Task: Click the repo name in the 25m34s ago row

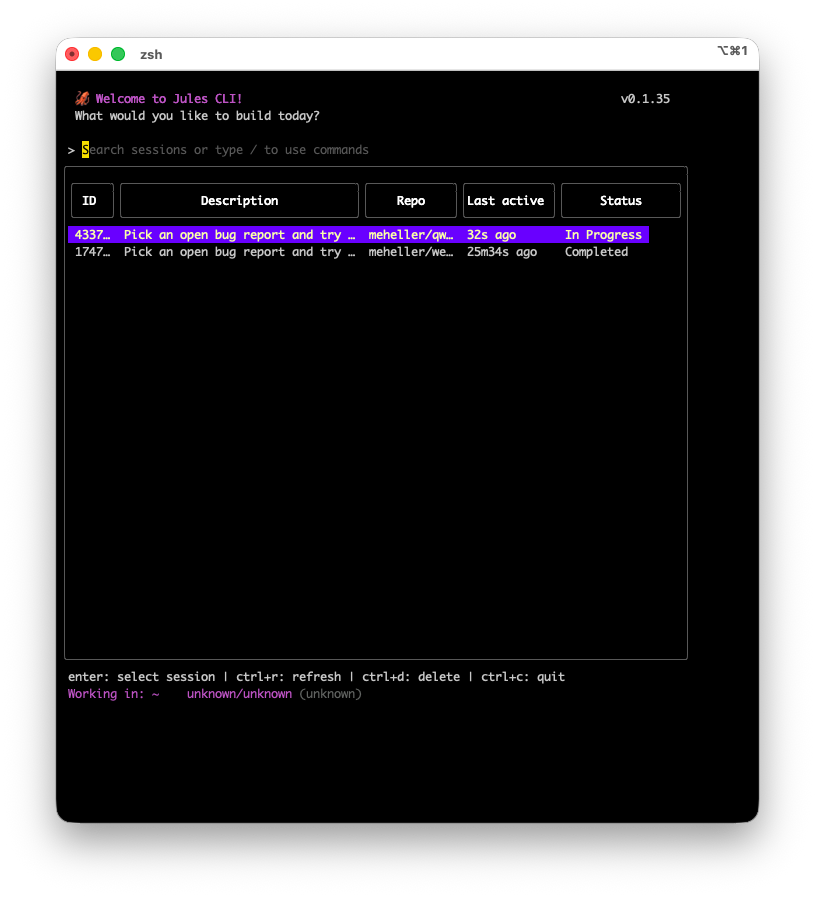Action: [411, 252]
